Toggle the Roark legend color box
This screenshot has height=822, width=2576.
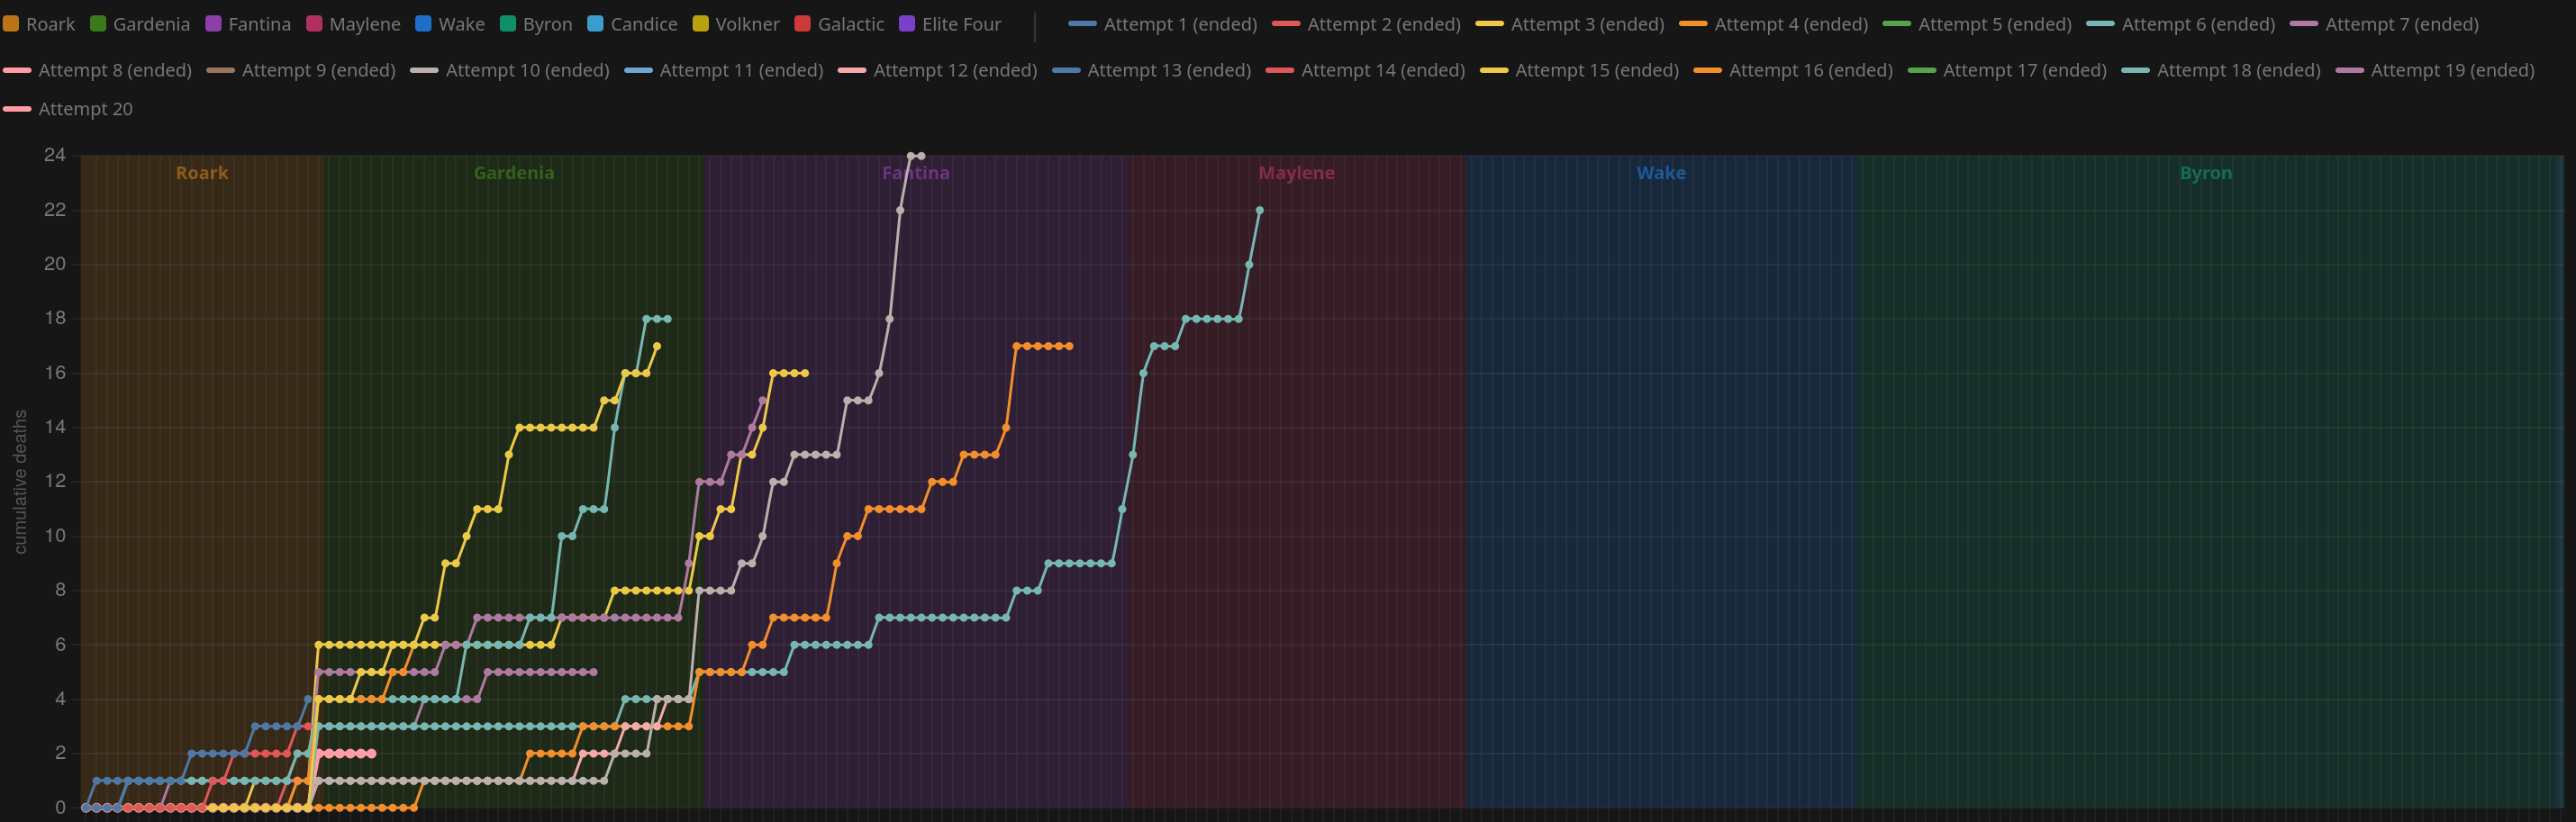[x=11, y=24]
